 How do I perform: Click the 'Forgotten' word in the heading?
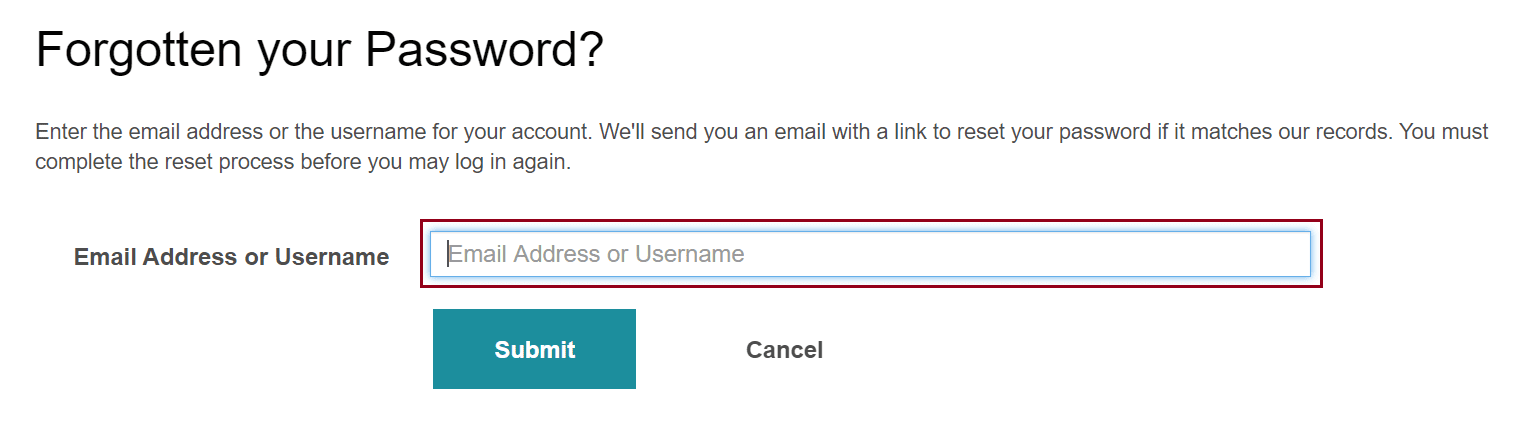(140, 50)
